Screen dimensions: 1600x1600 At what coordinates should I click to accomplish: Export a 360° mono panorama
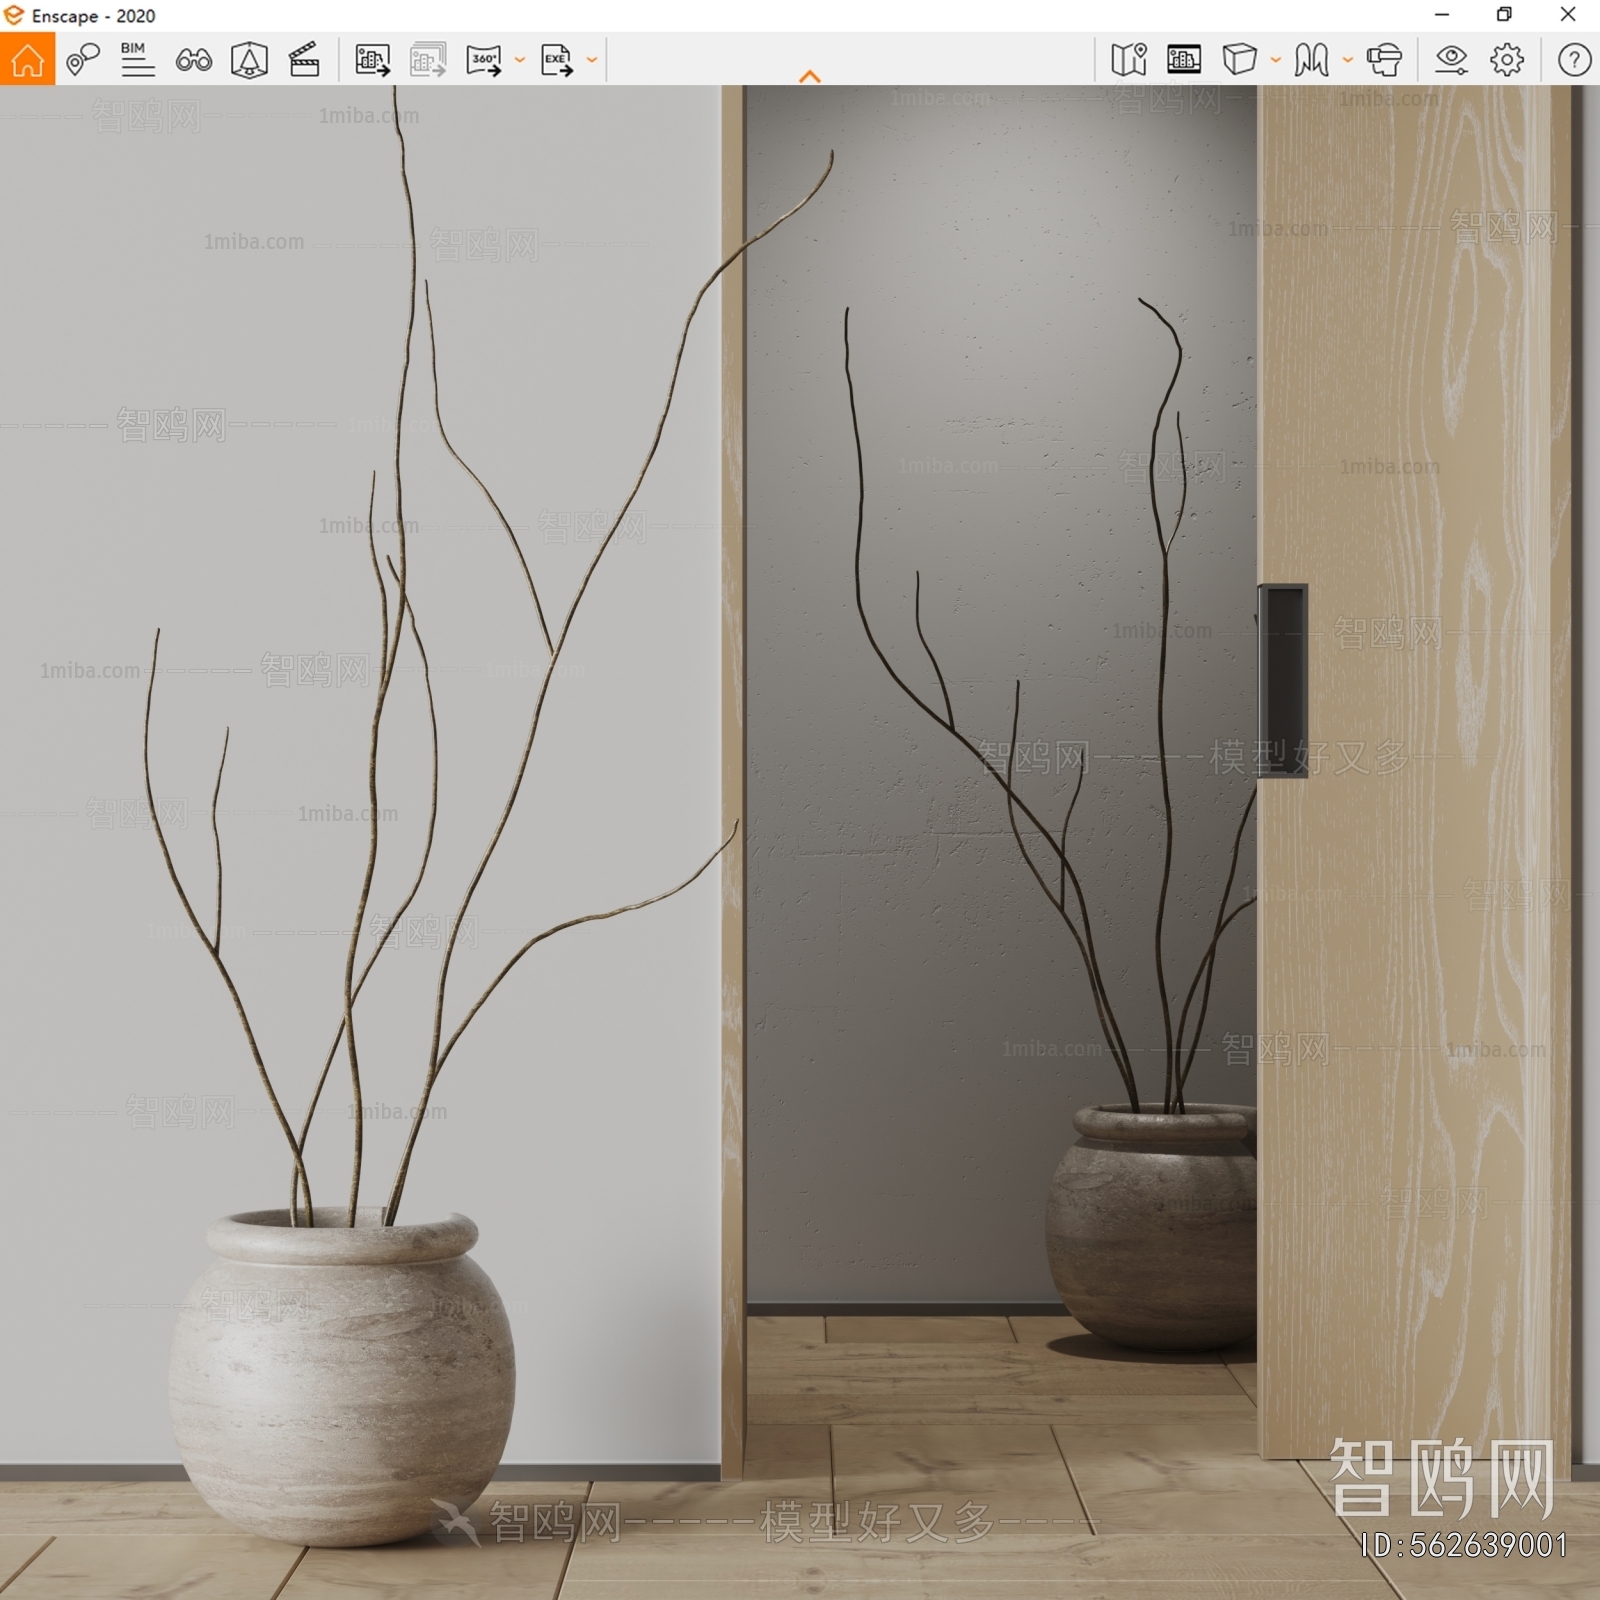[484, 60]
